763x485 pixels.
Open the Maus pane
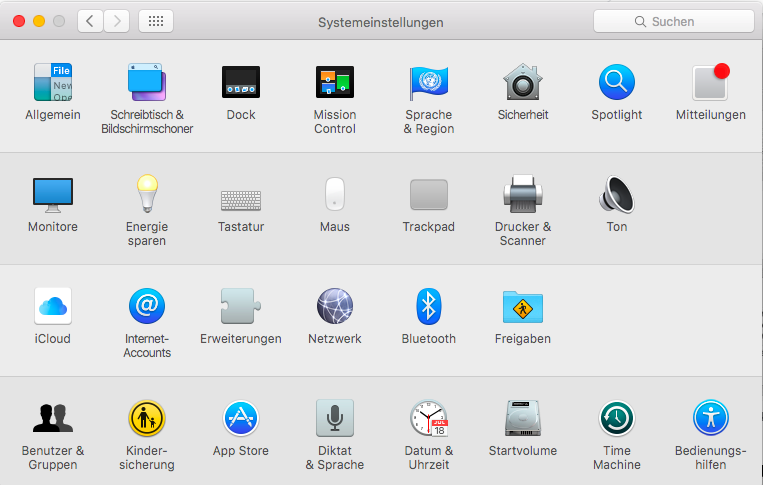335,194
